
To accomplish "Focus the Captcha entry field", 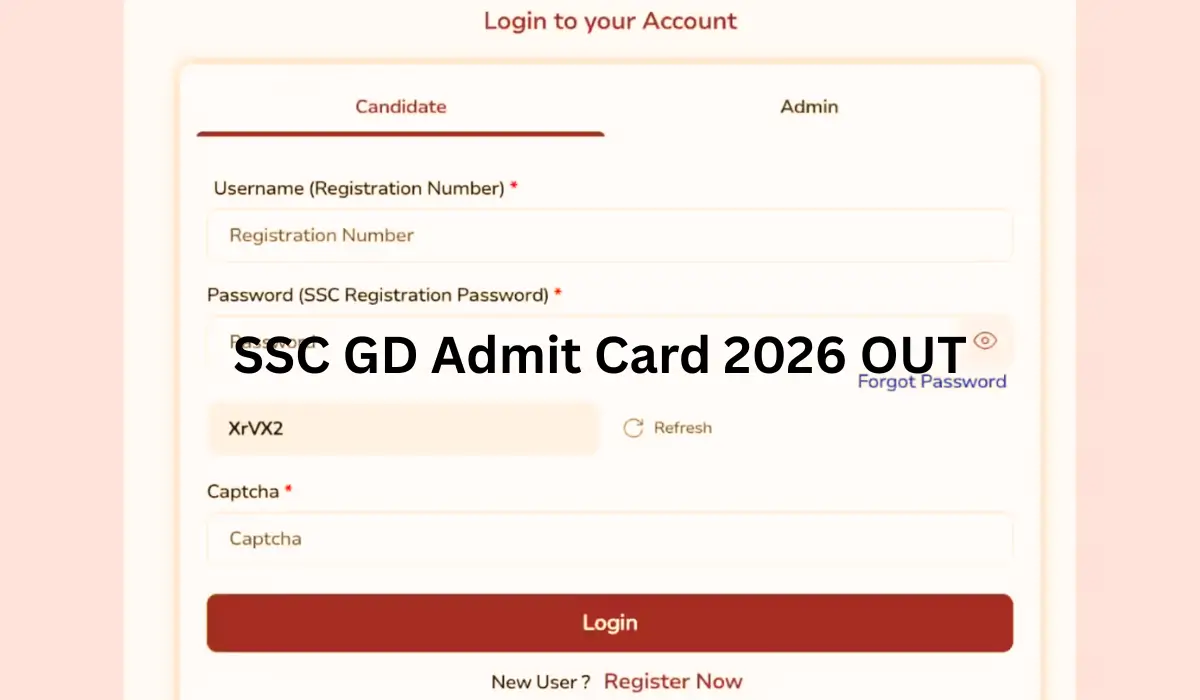I will pyautogui.click(x=610, y=538).
